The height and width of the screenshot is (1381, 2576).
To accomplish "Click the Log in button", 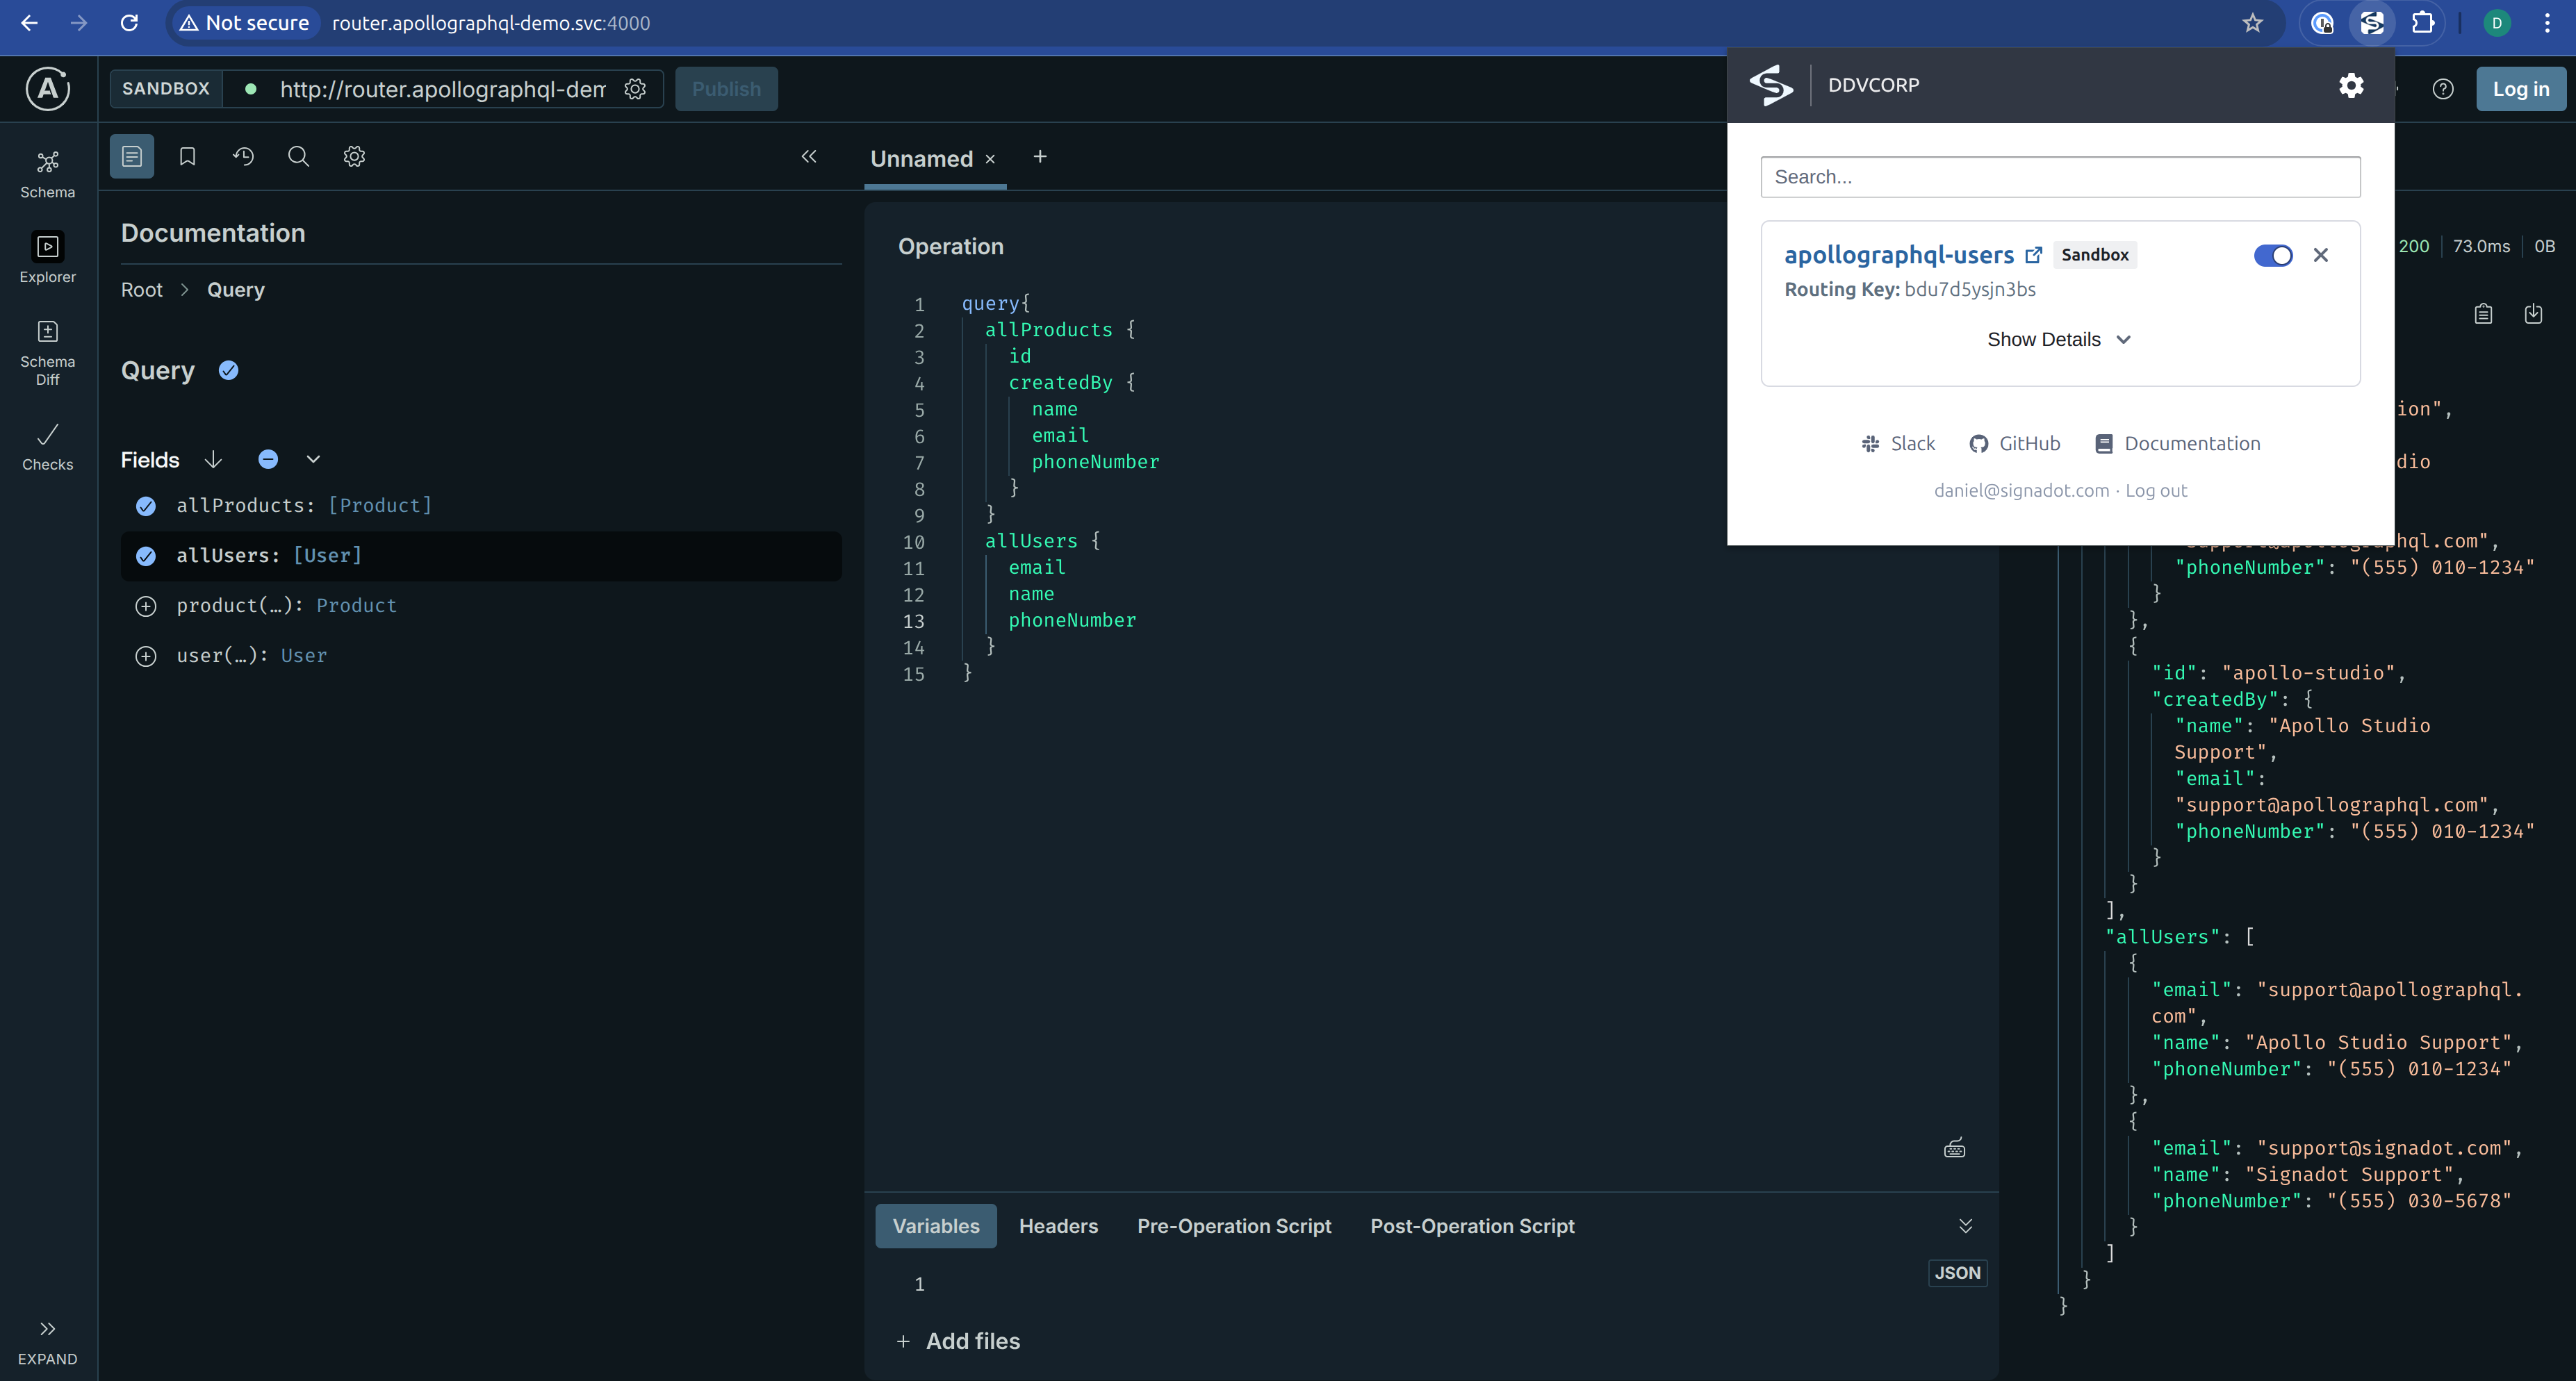I will pos(2521,89).
